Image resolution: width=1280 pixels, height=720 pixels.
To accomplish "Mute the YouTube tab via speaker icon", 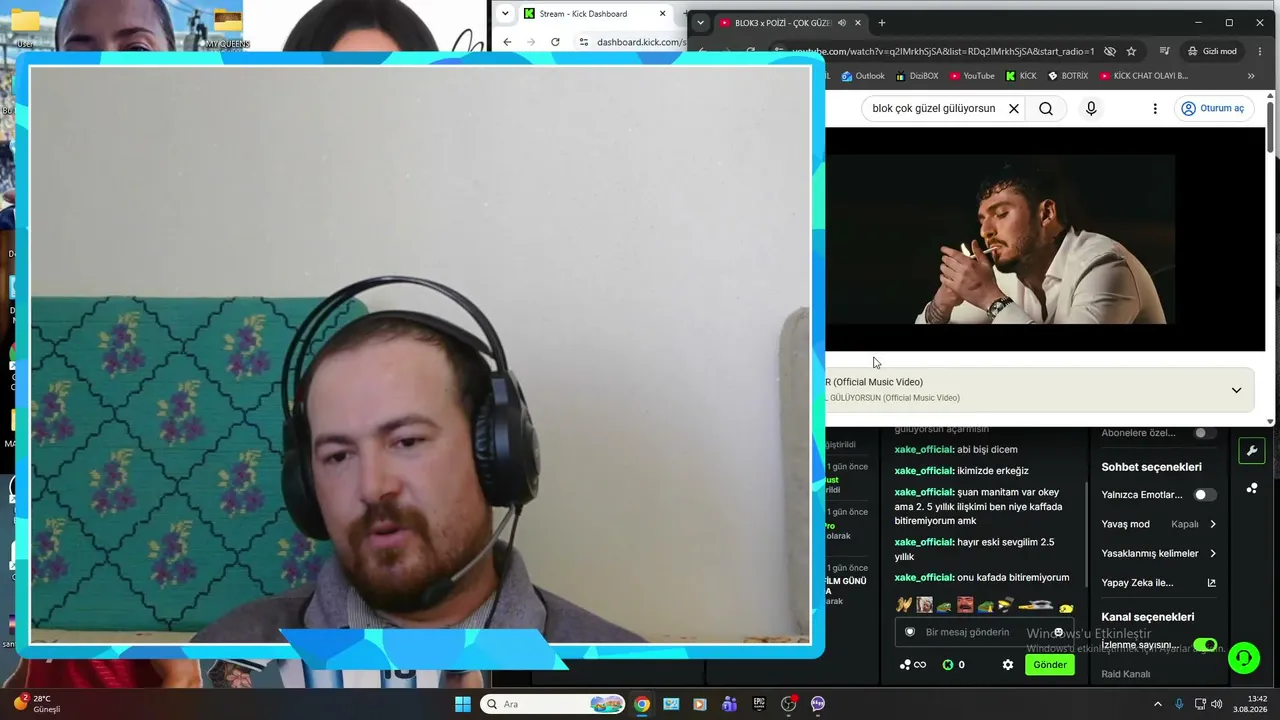I will pos(842,22).
